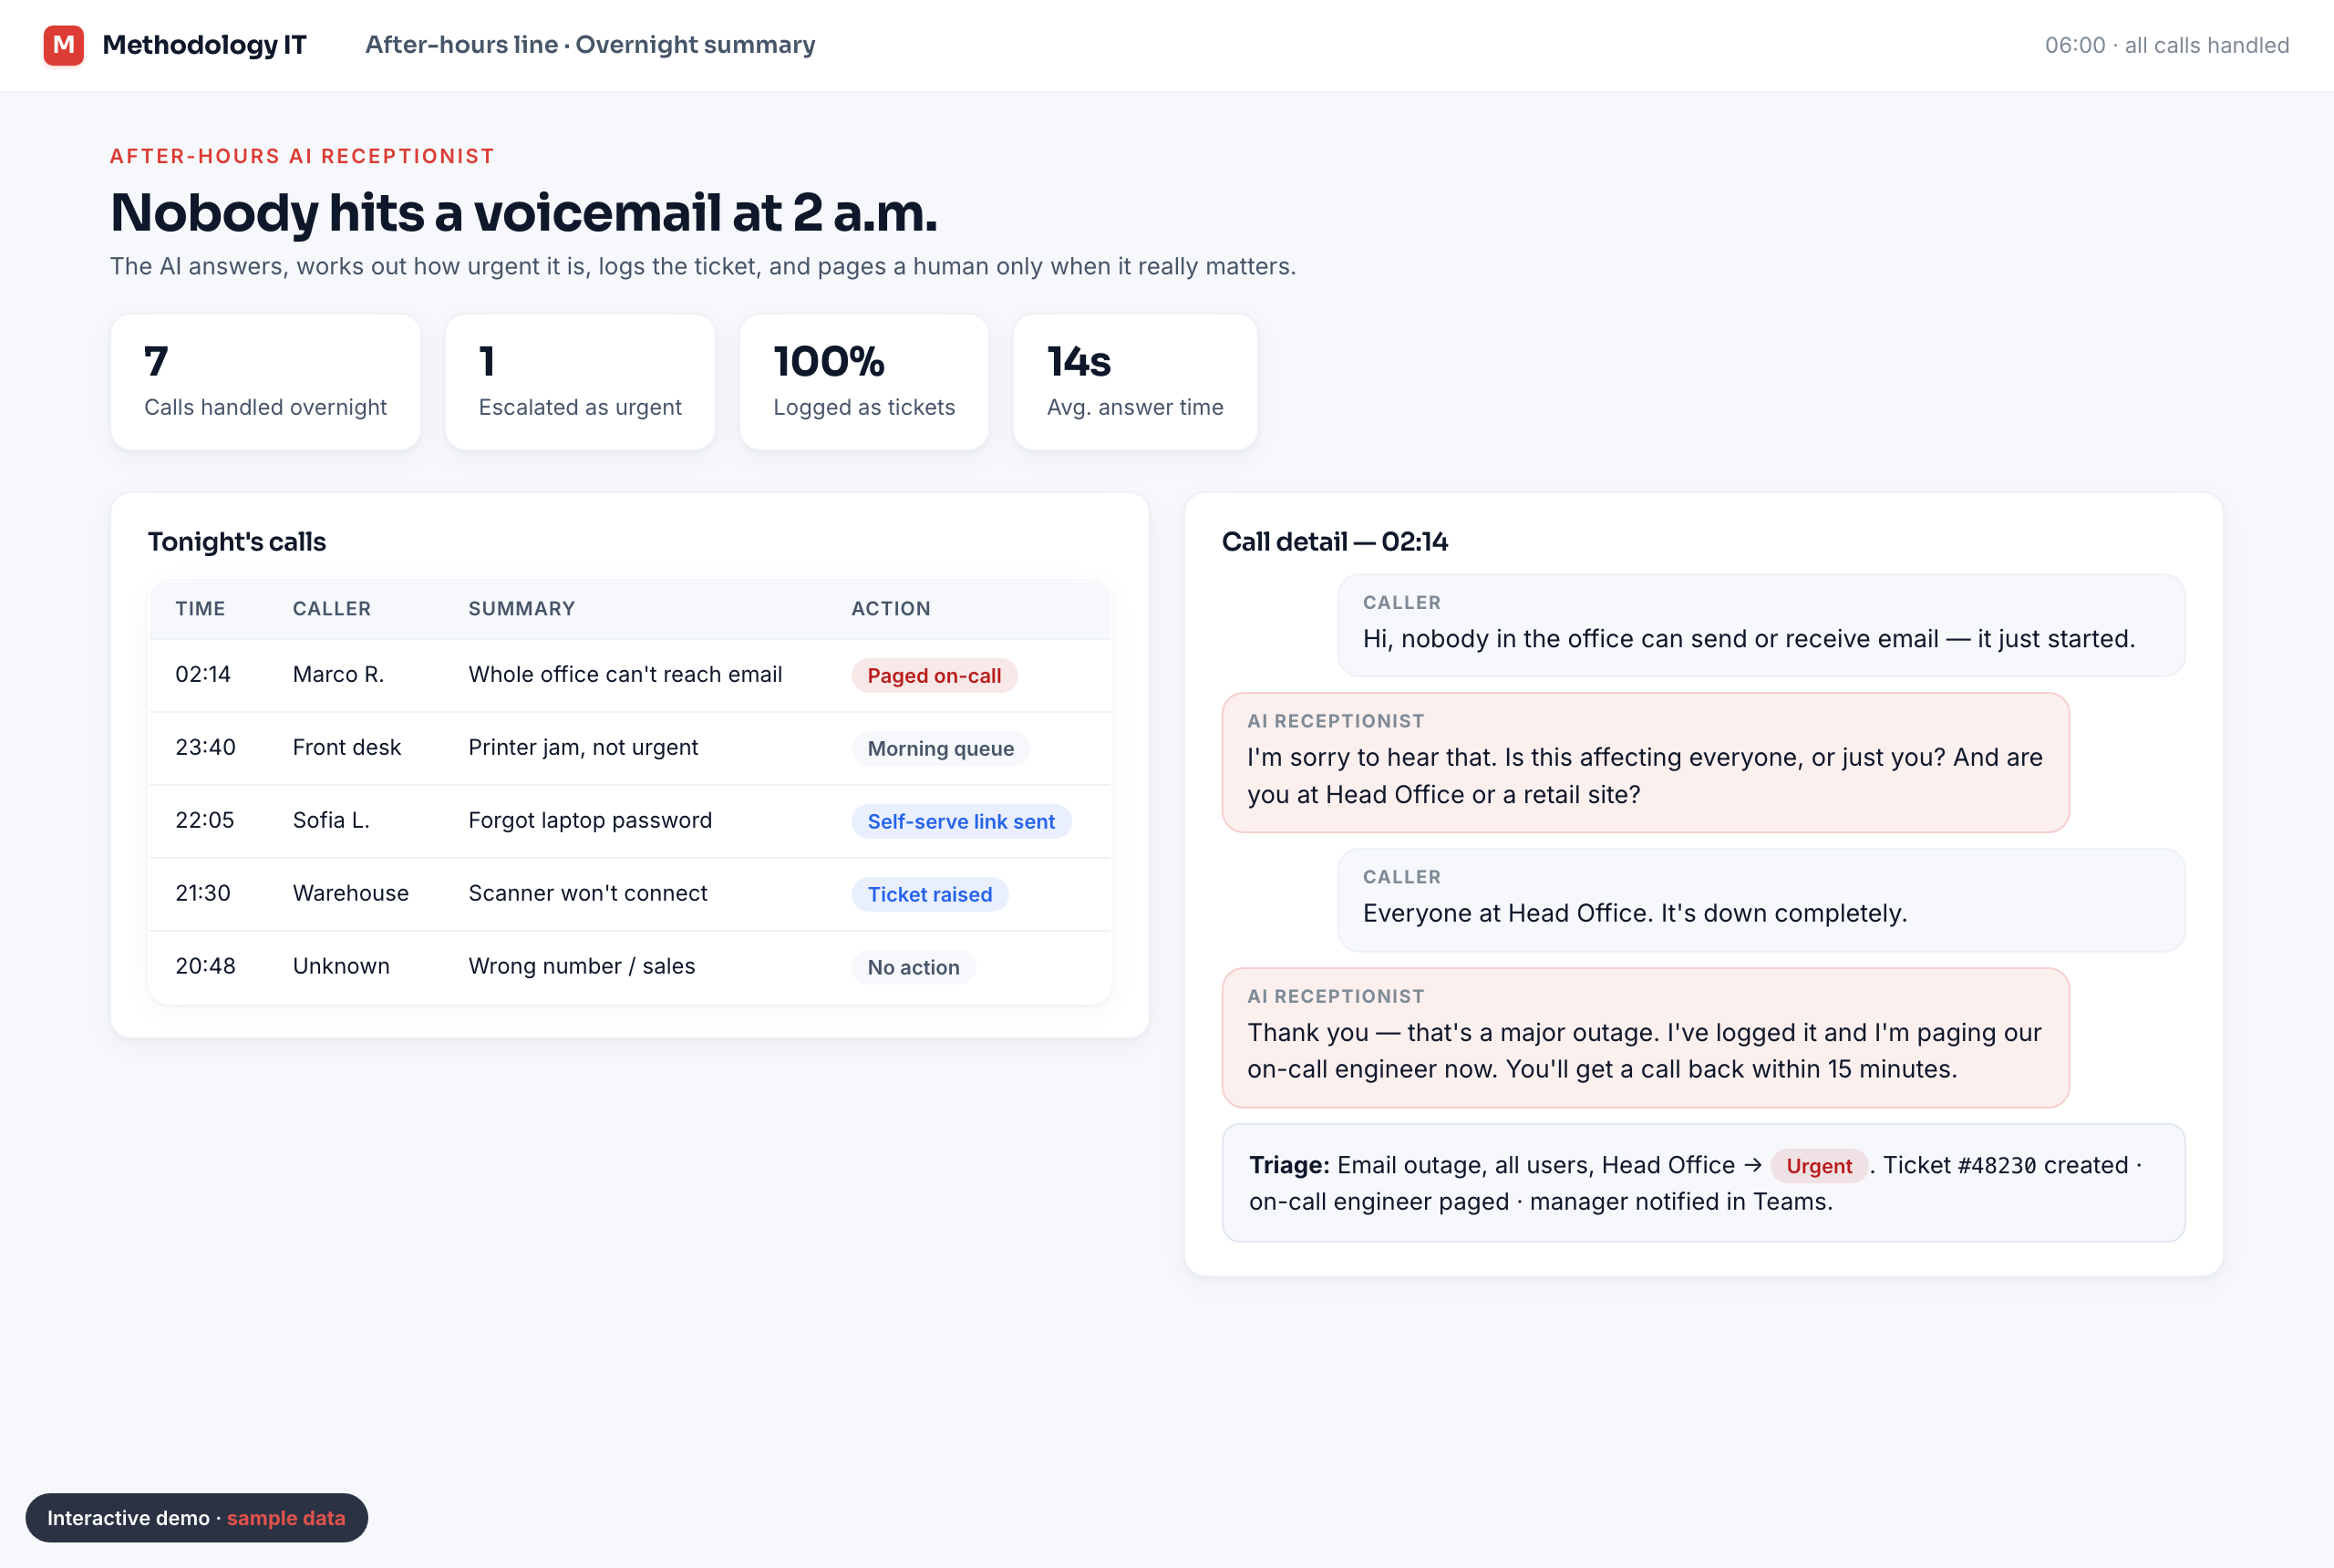Click the CALLER column header
The height and width of the screenshot is (1568, 2334).
click(x=332, y=609)
